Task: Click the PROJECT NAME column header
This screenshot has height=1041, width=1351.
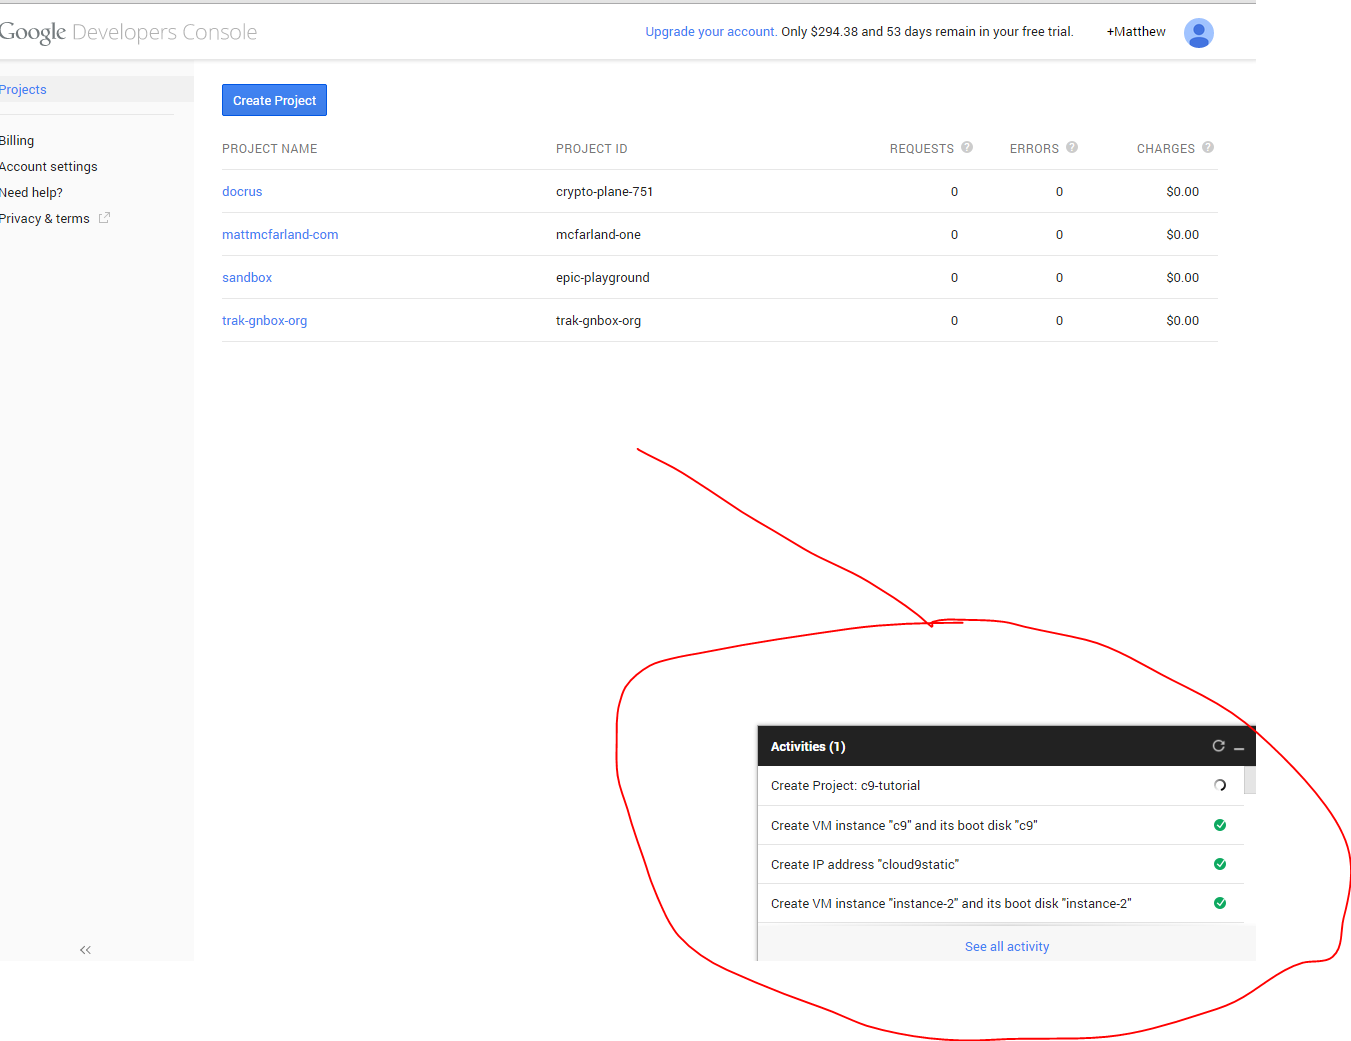Action: 269,148
